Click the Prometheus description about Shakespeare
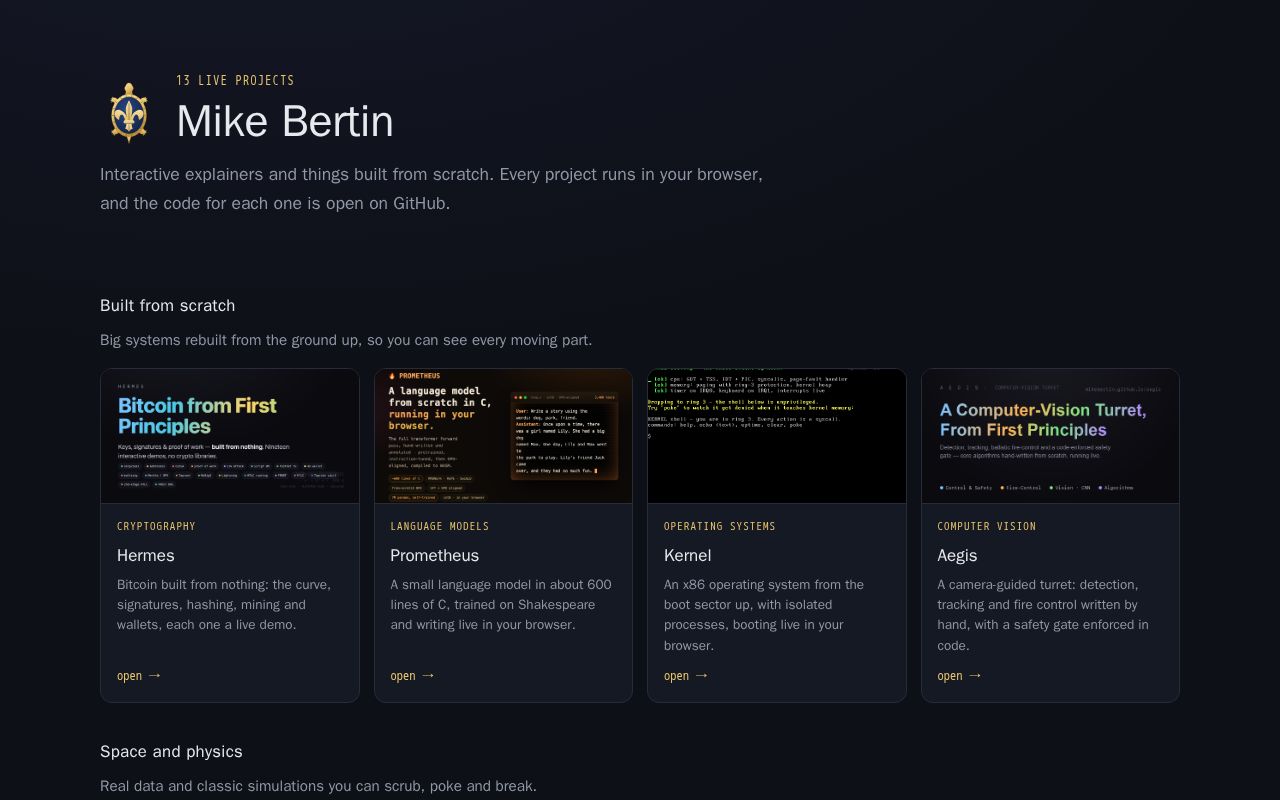The width and height of the screenshot is (1280, 800). tap(501, 605)
